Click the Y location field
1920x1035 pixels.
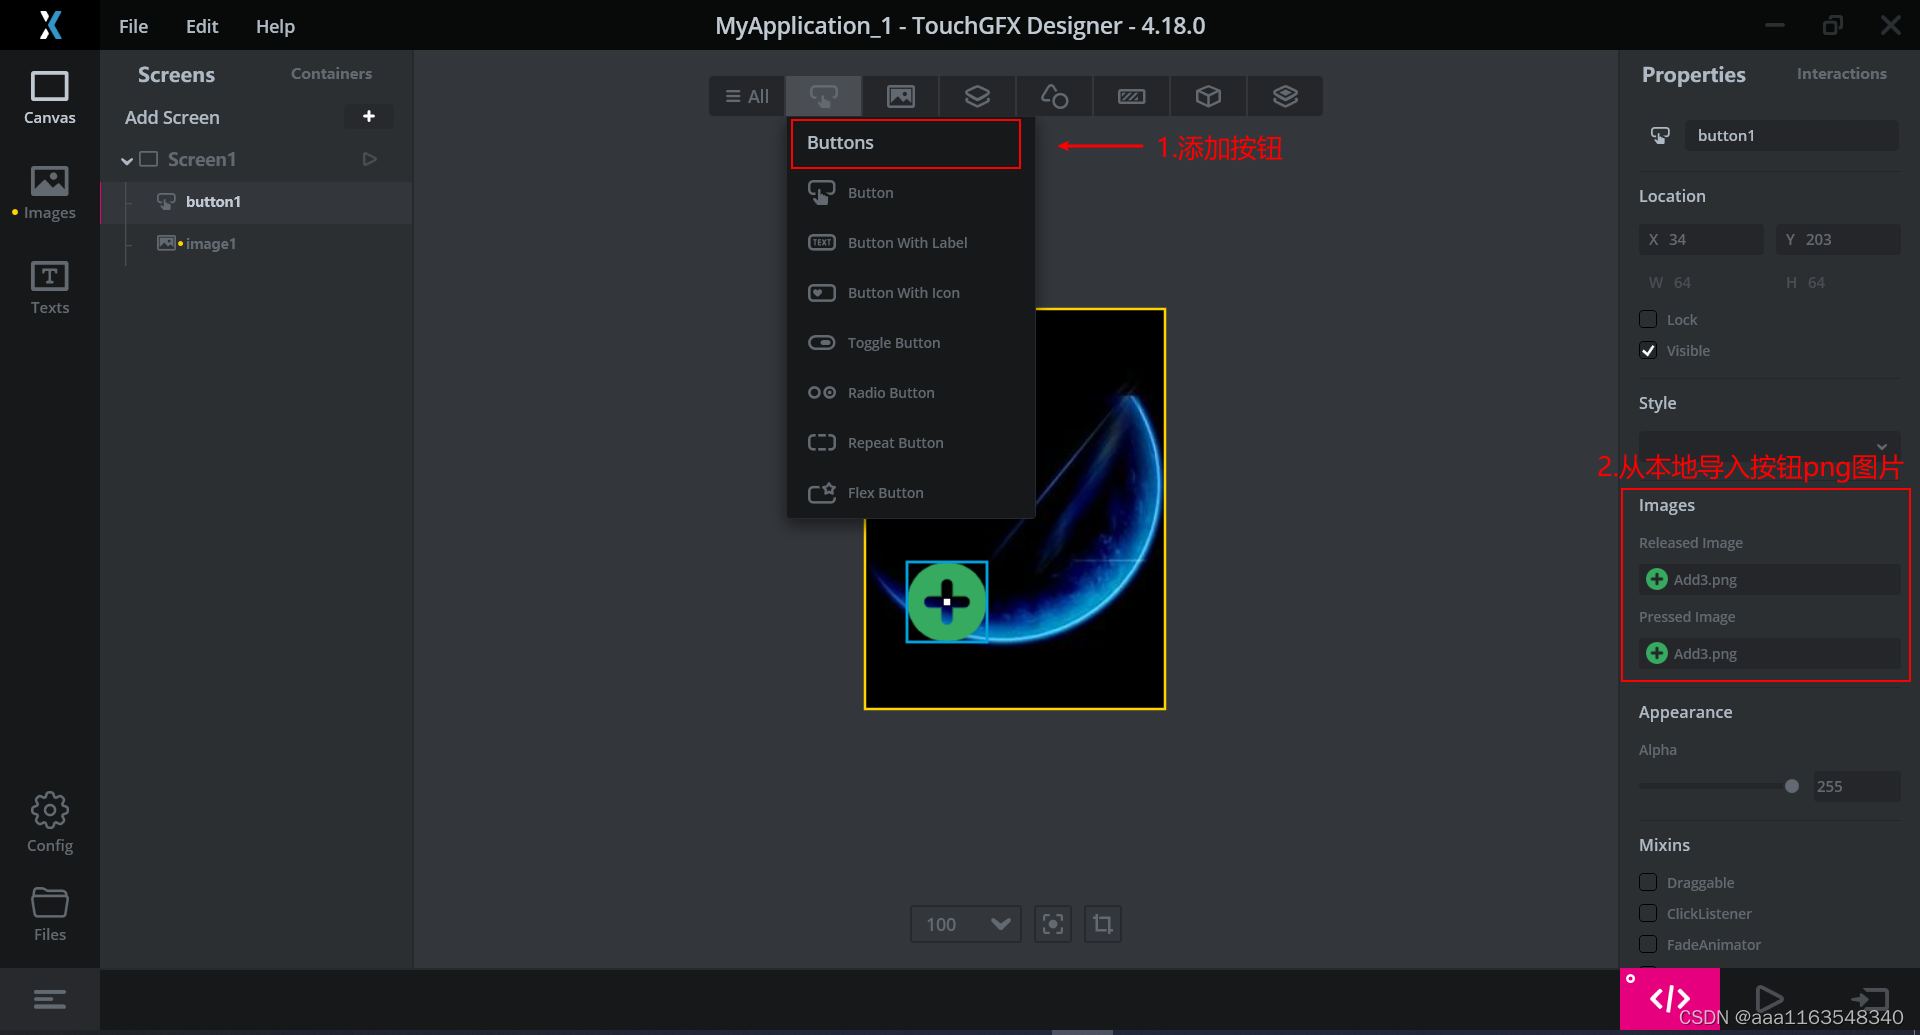point(1838,239)
